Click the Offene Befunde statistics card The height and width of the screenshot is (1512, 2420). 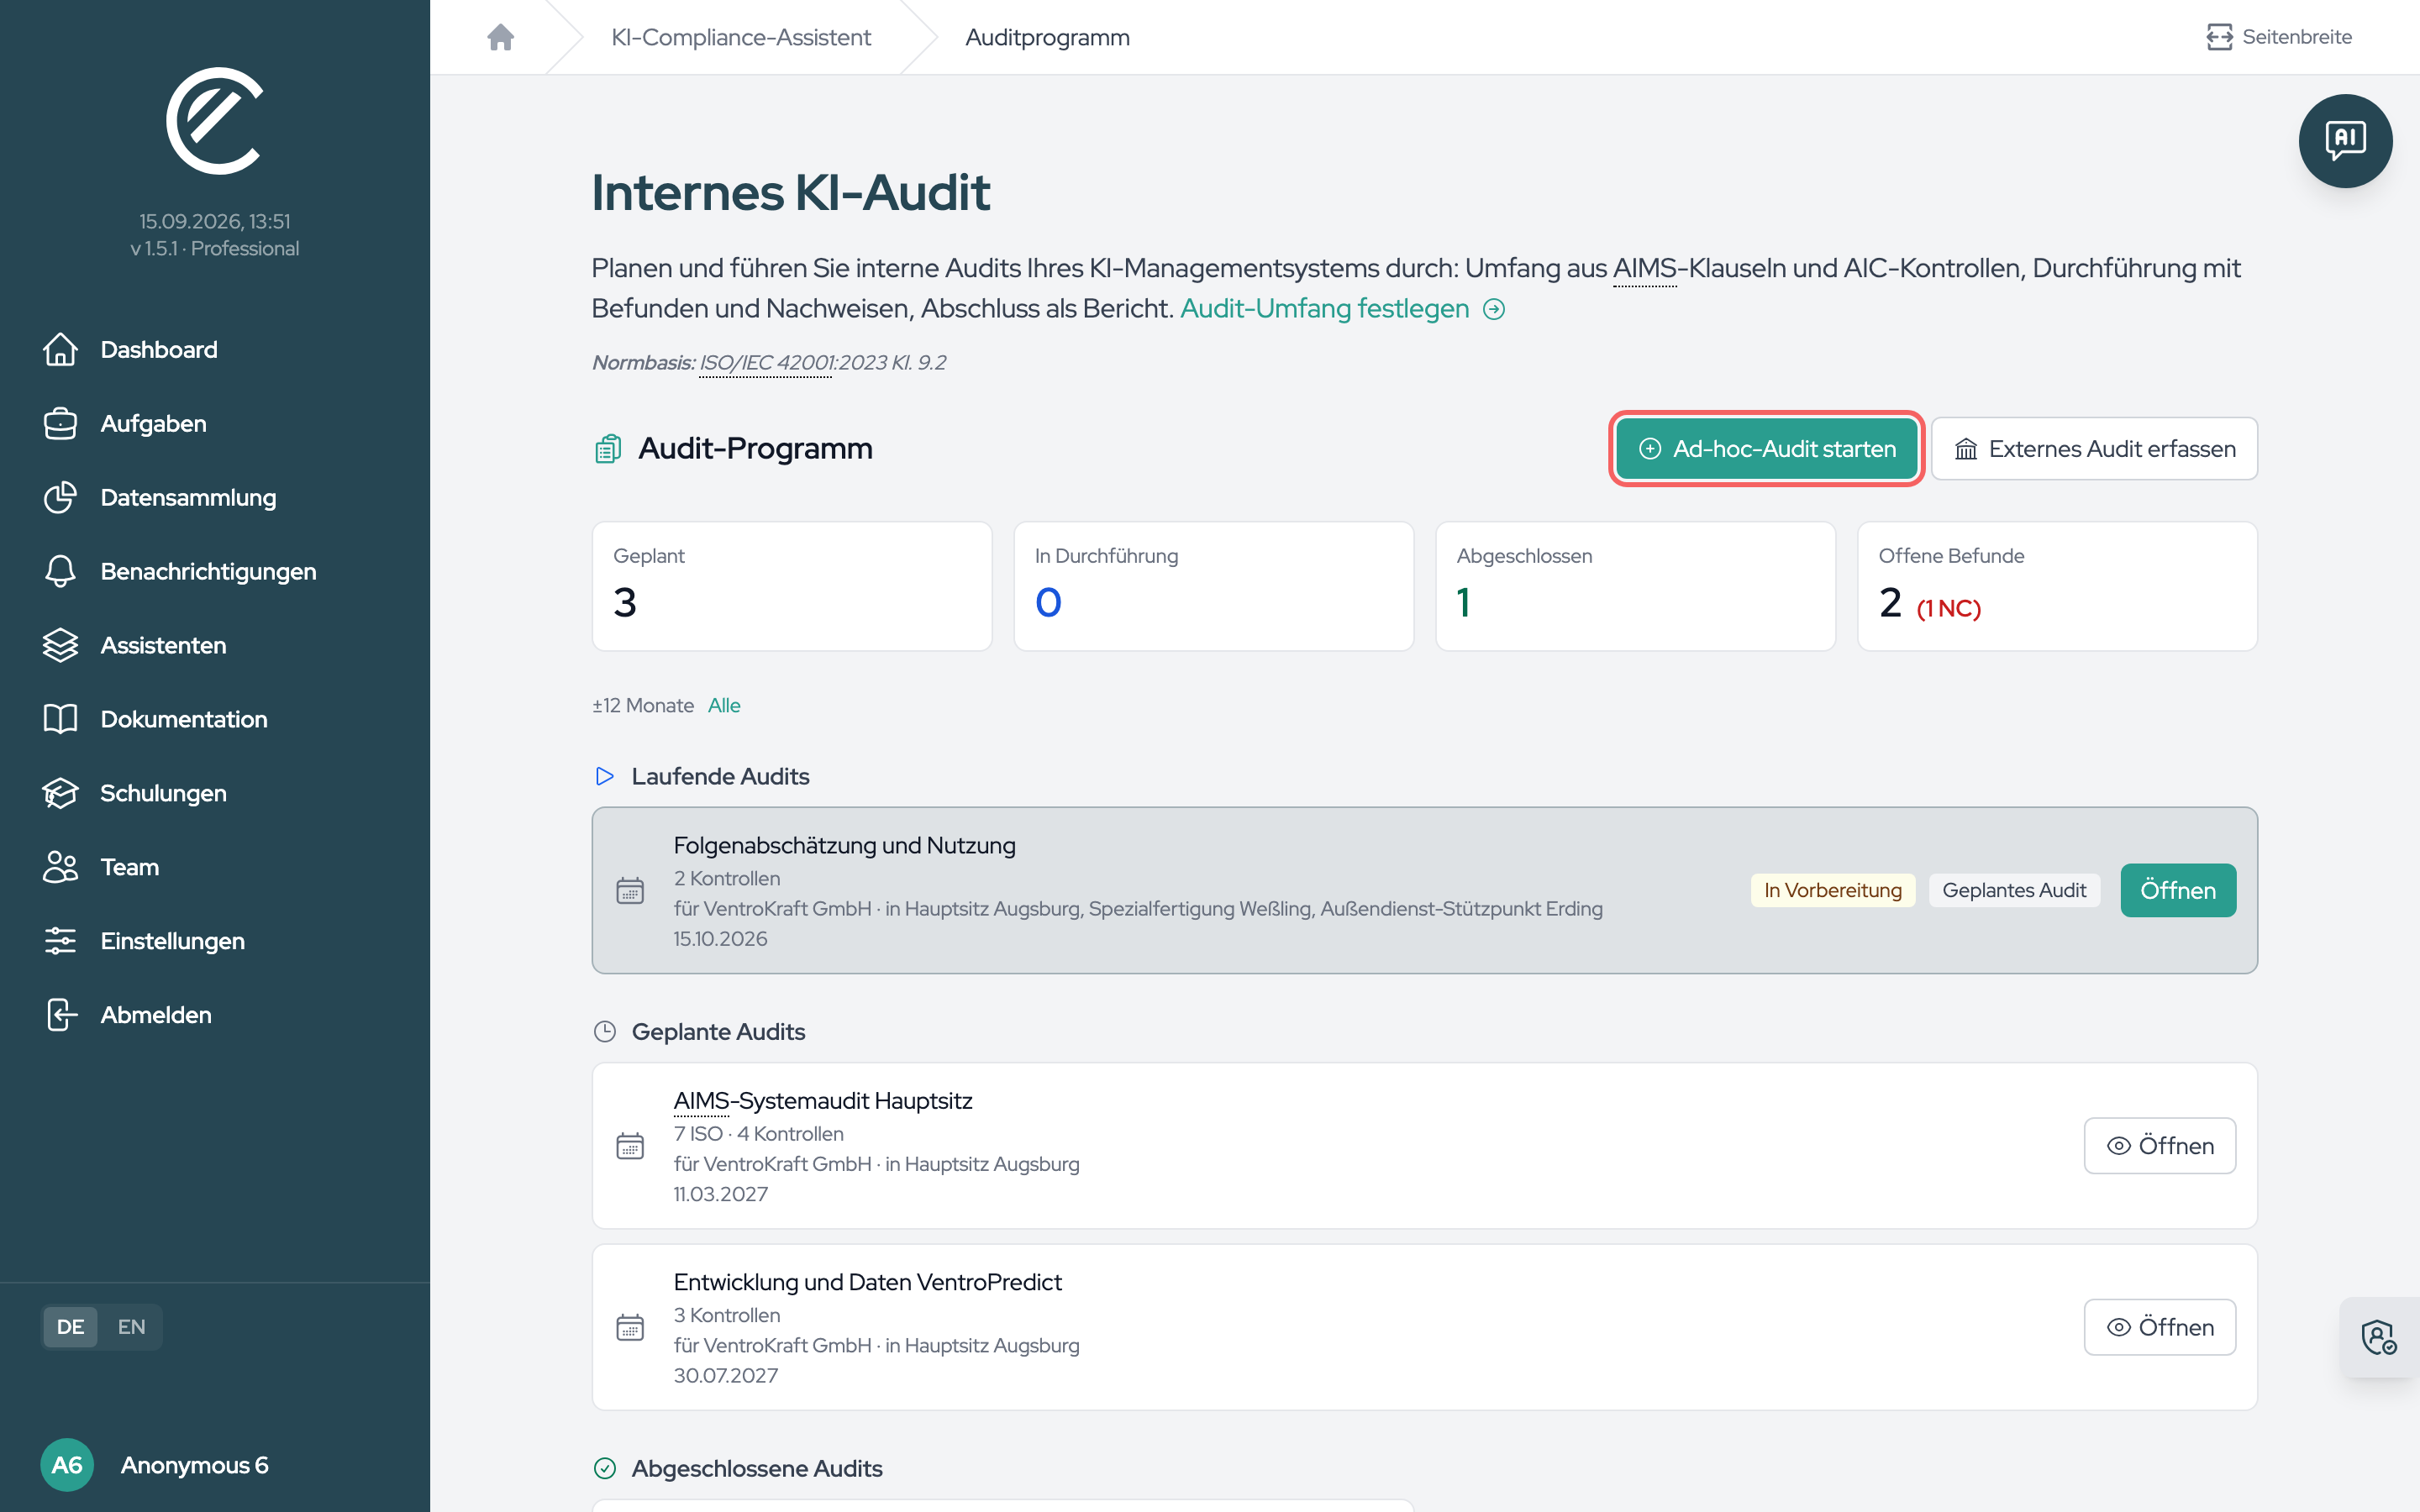pyautogui.click(x=2057, y=586)
